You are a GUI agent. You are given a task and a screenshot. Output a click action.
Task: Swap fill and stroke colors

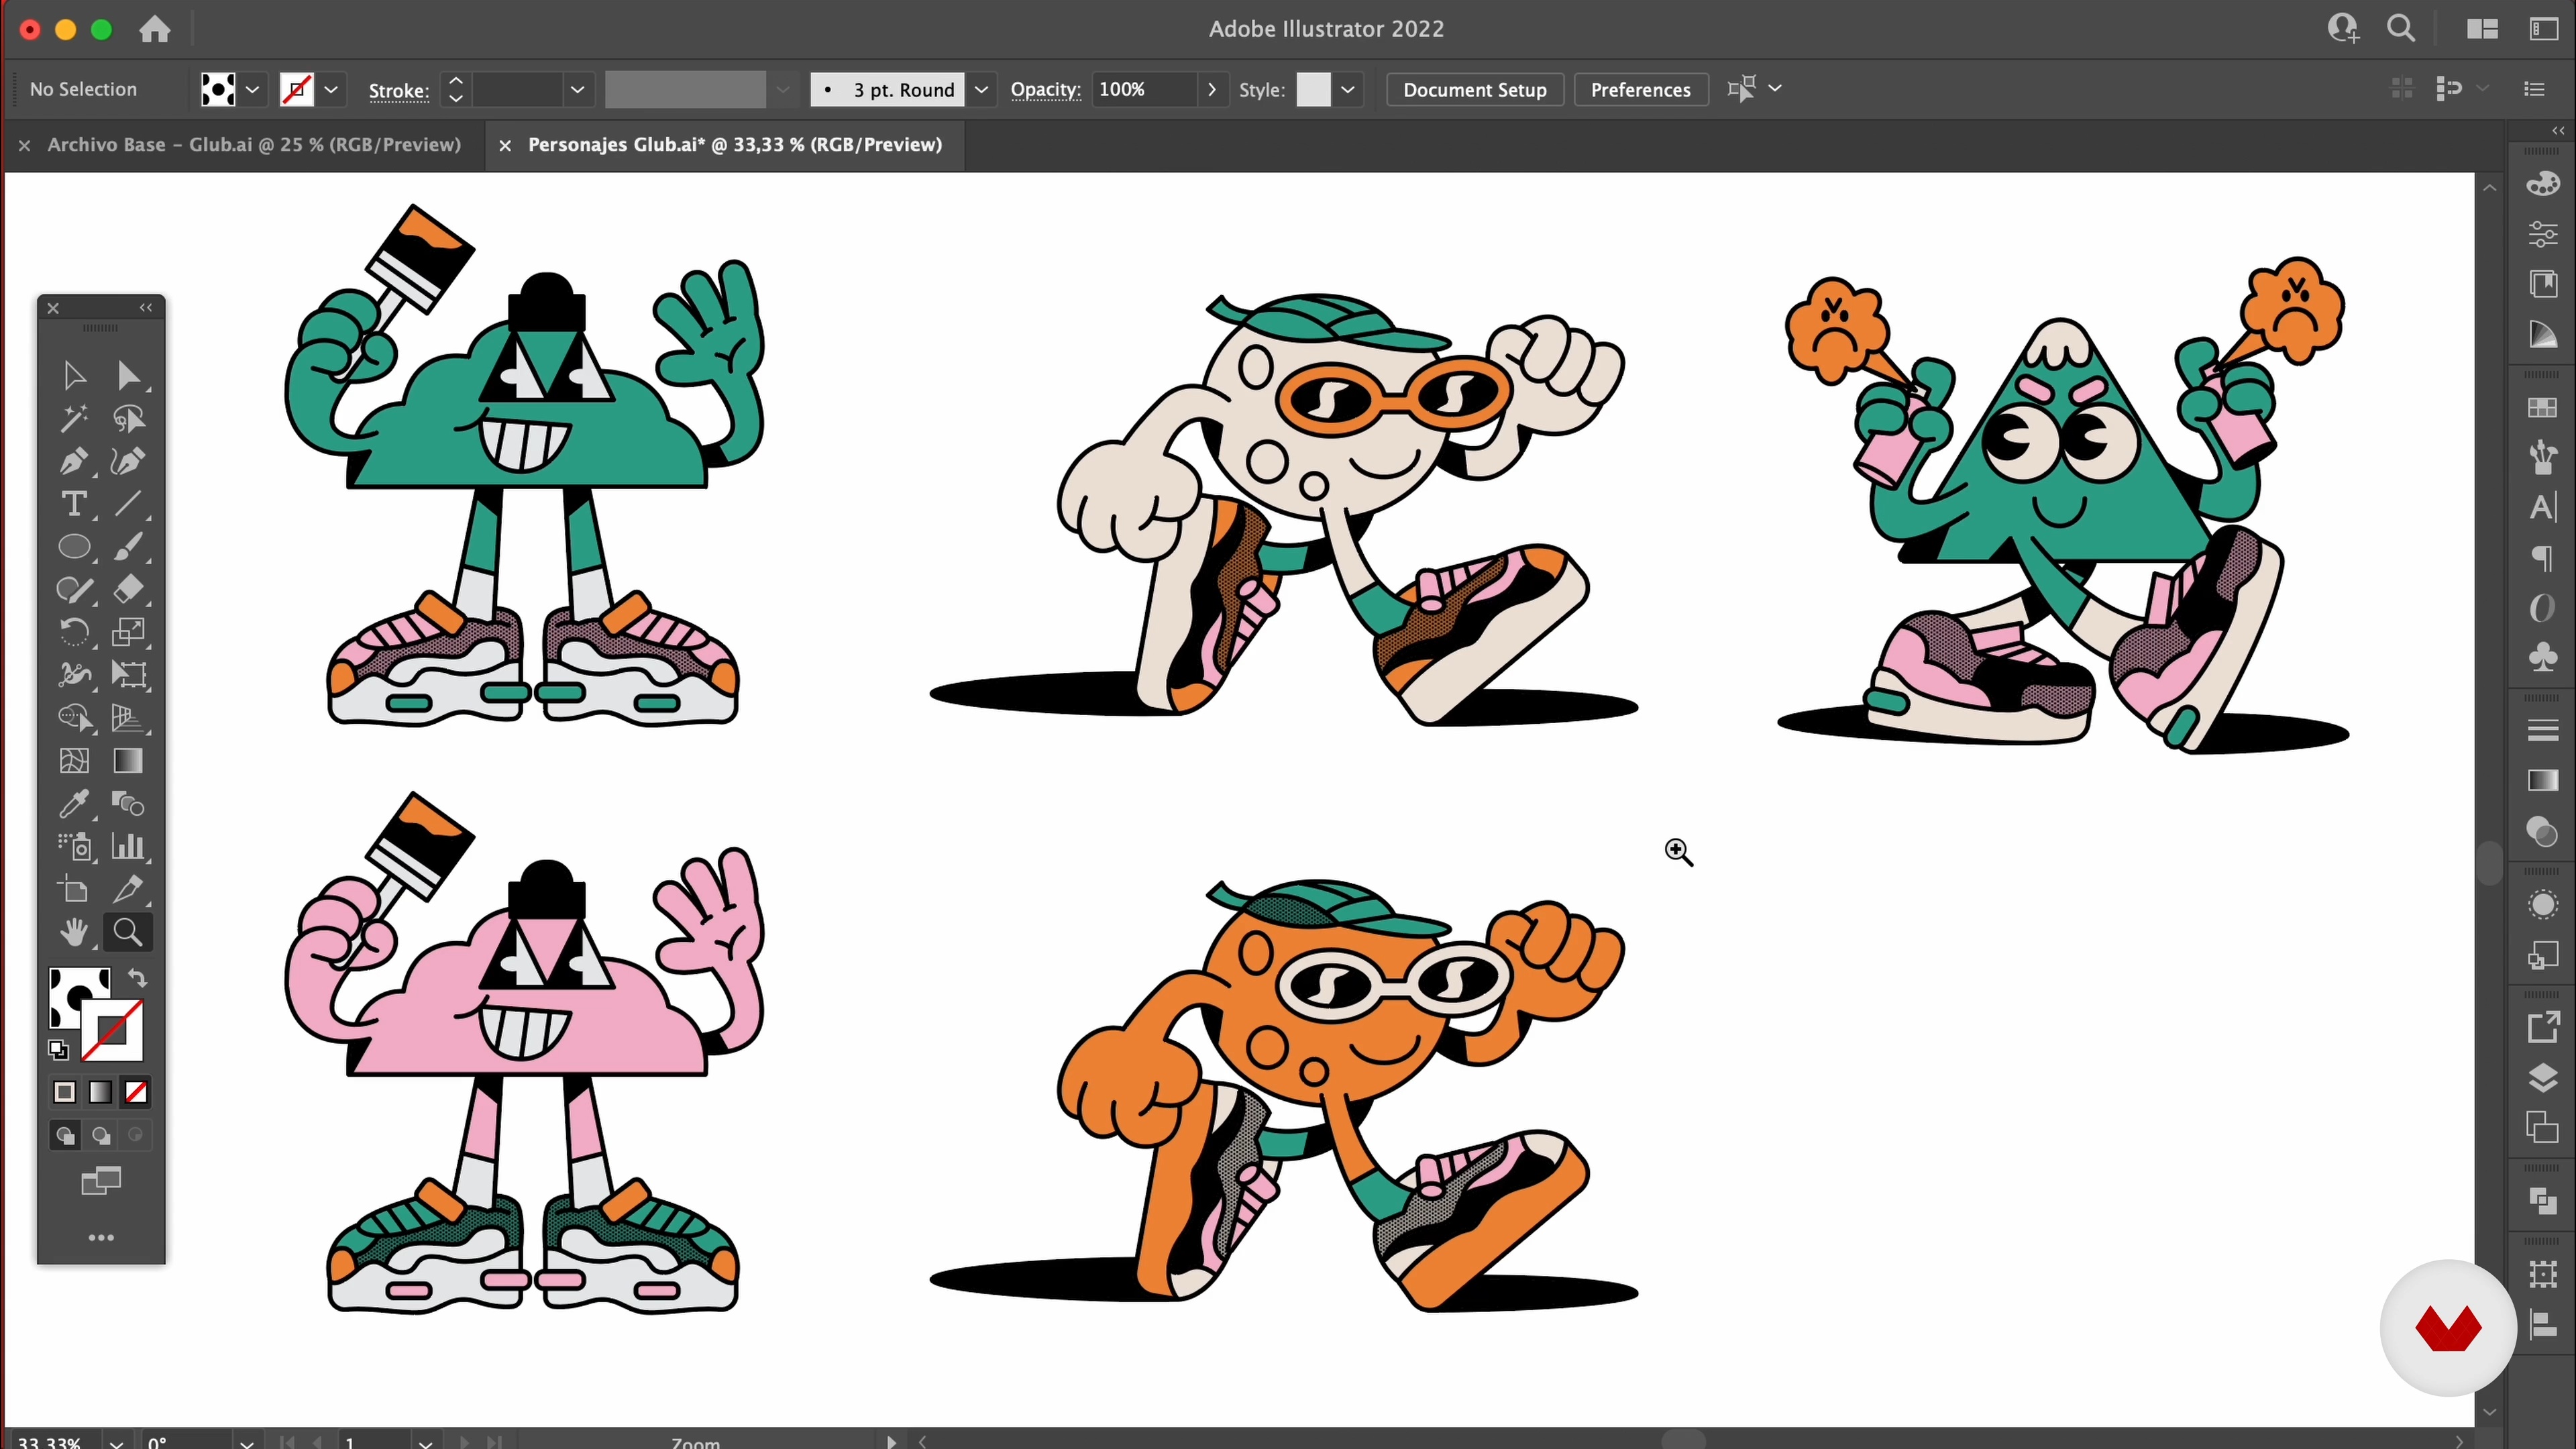coord(137,978)
